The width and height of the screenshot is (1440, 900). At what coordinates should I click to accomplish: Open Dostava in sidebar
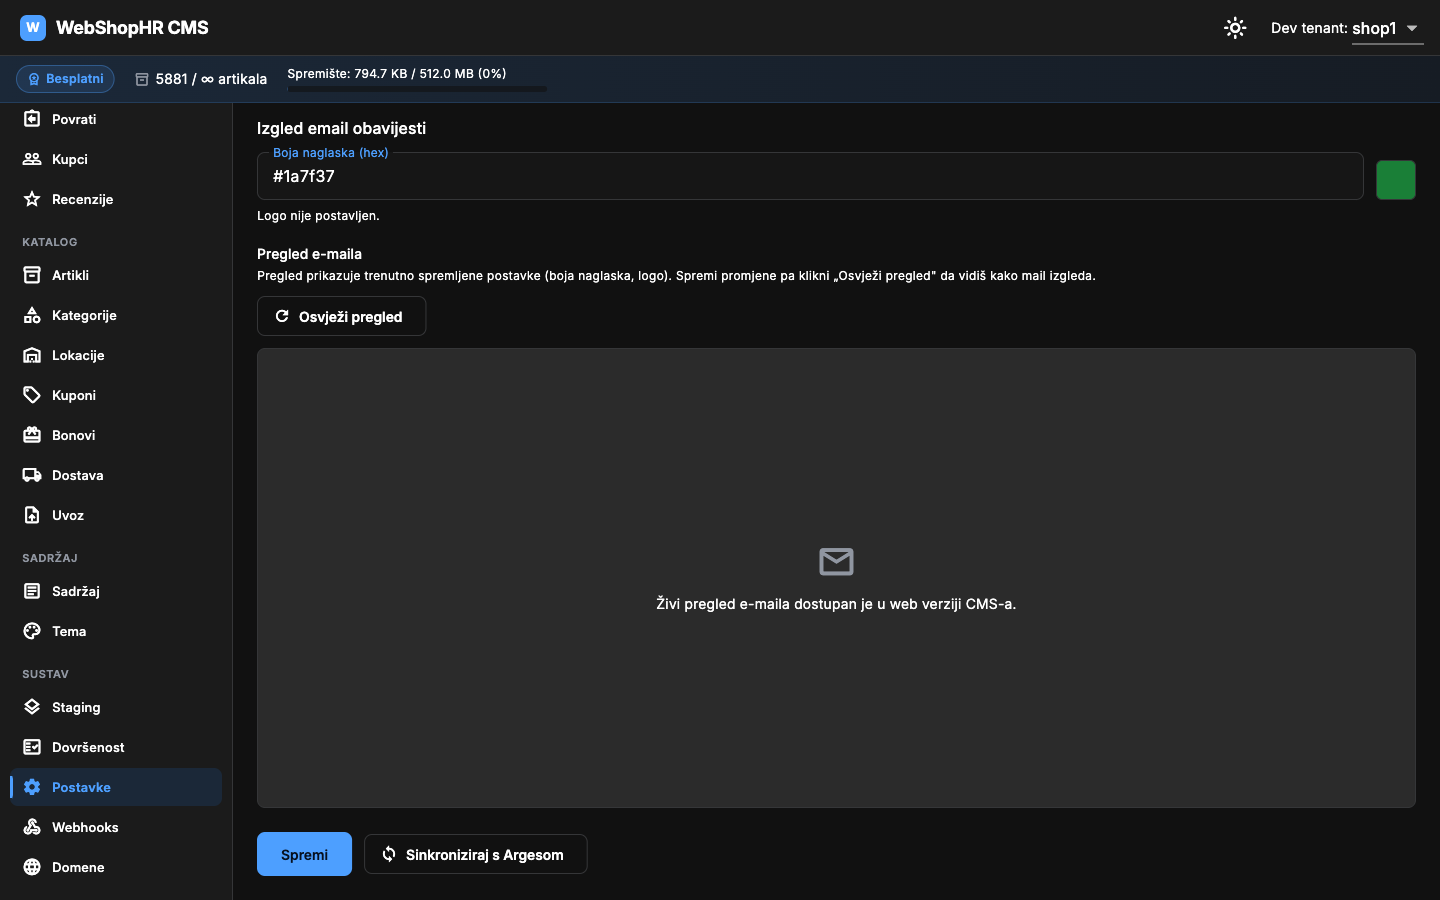click(116, 475)
